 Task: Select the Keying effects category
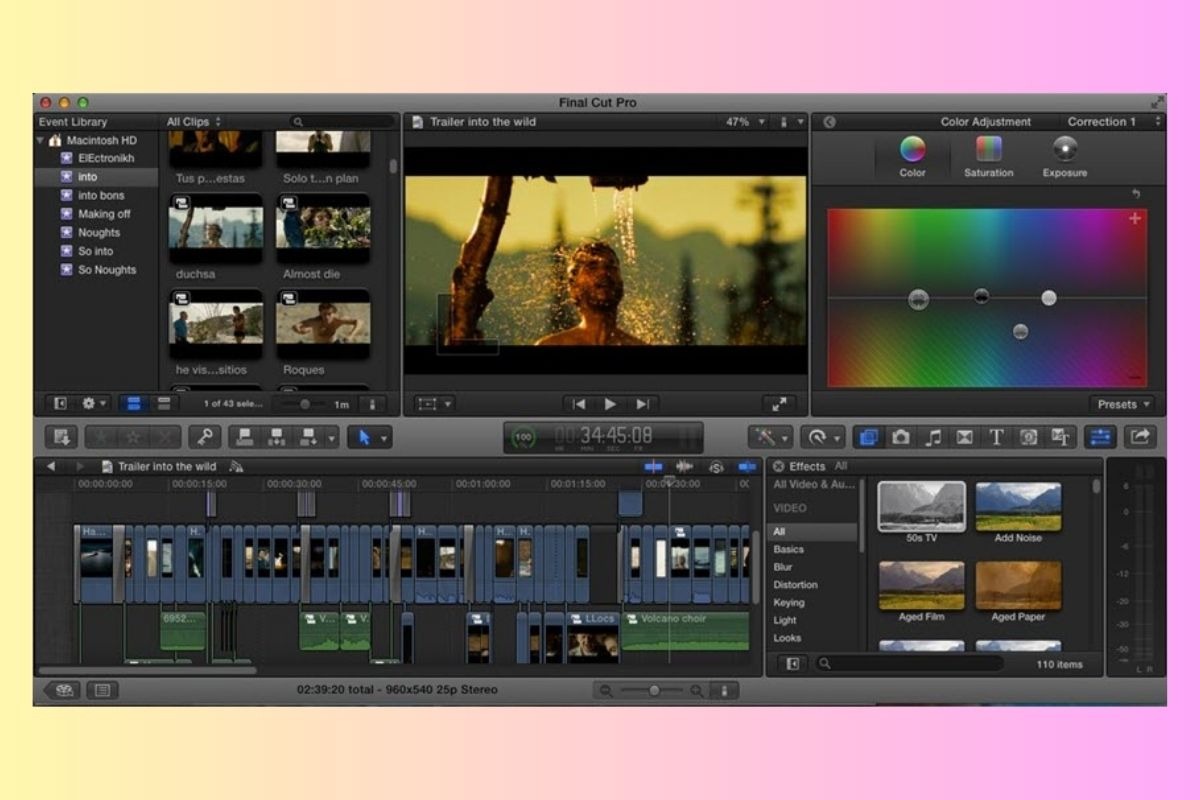click(788, 603)
